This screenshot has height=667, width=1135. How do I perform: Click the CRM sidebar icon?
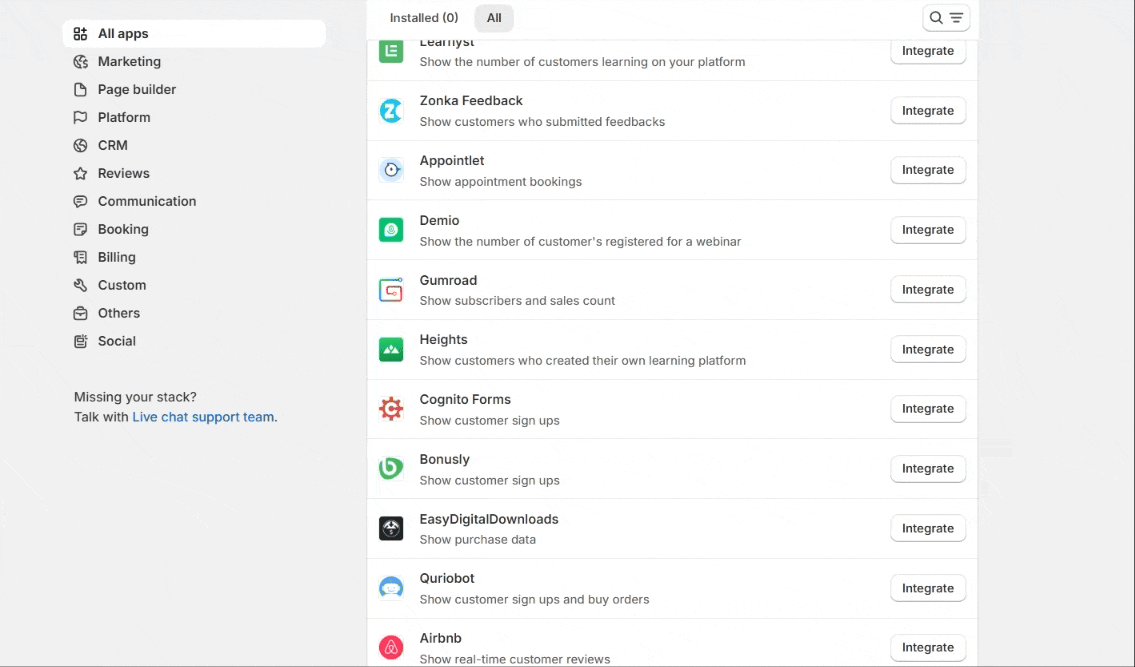point(80,146)
